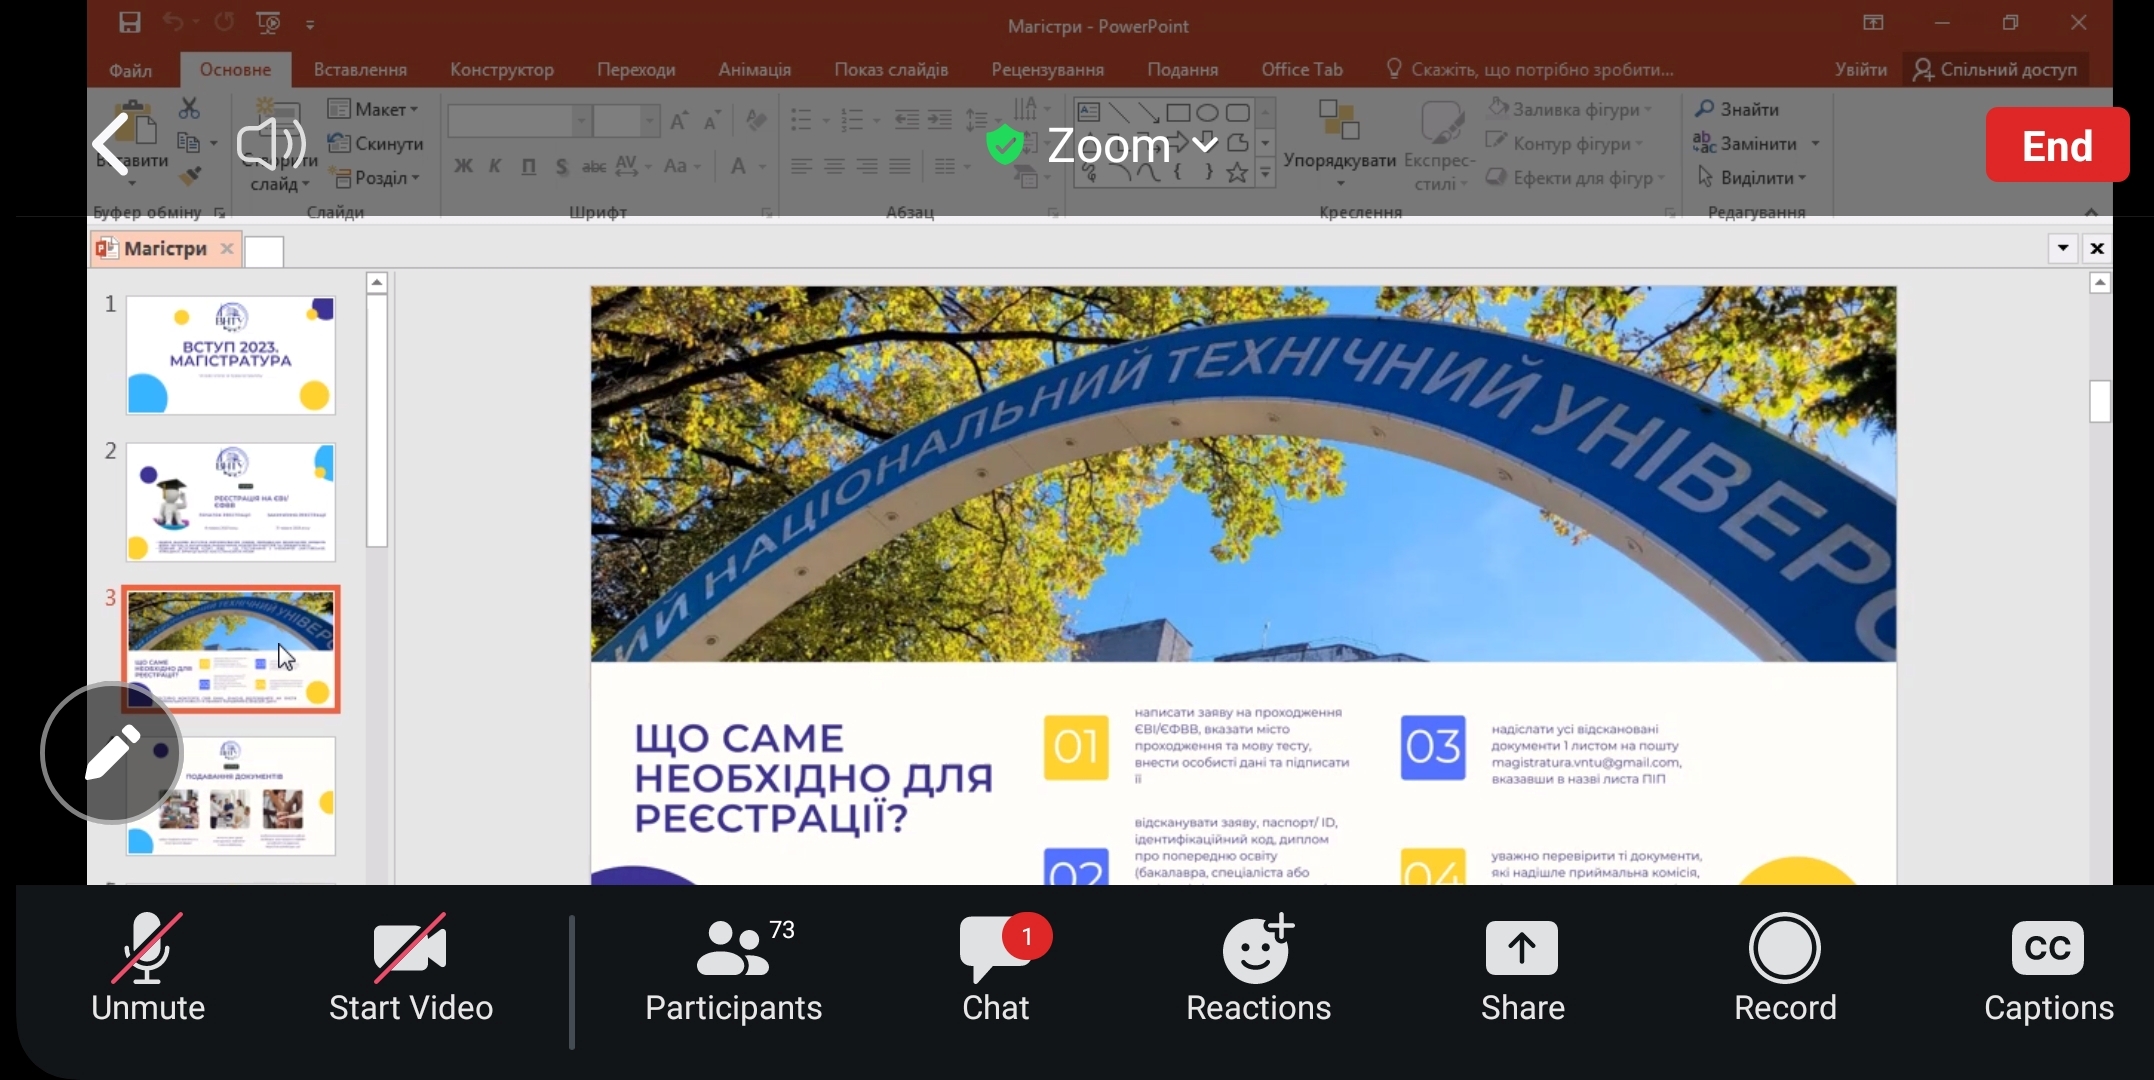Unmute the microphone
Screen dimensions: 2154x1080
148,970
